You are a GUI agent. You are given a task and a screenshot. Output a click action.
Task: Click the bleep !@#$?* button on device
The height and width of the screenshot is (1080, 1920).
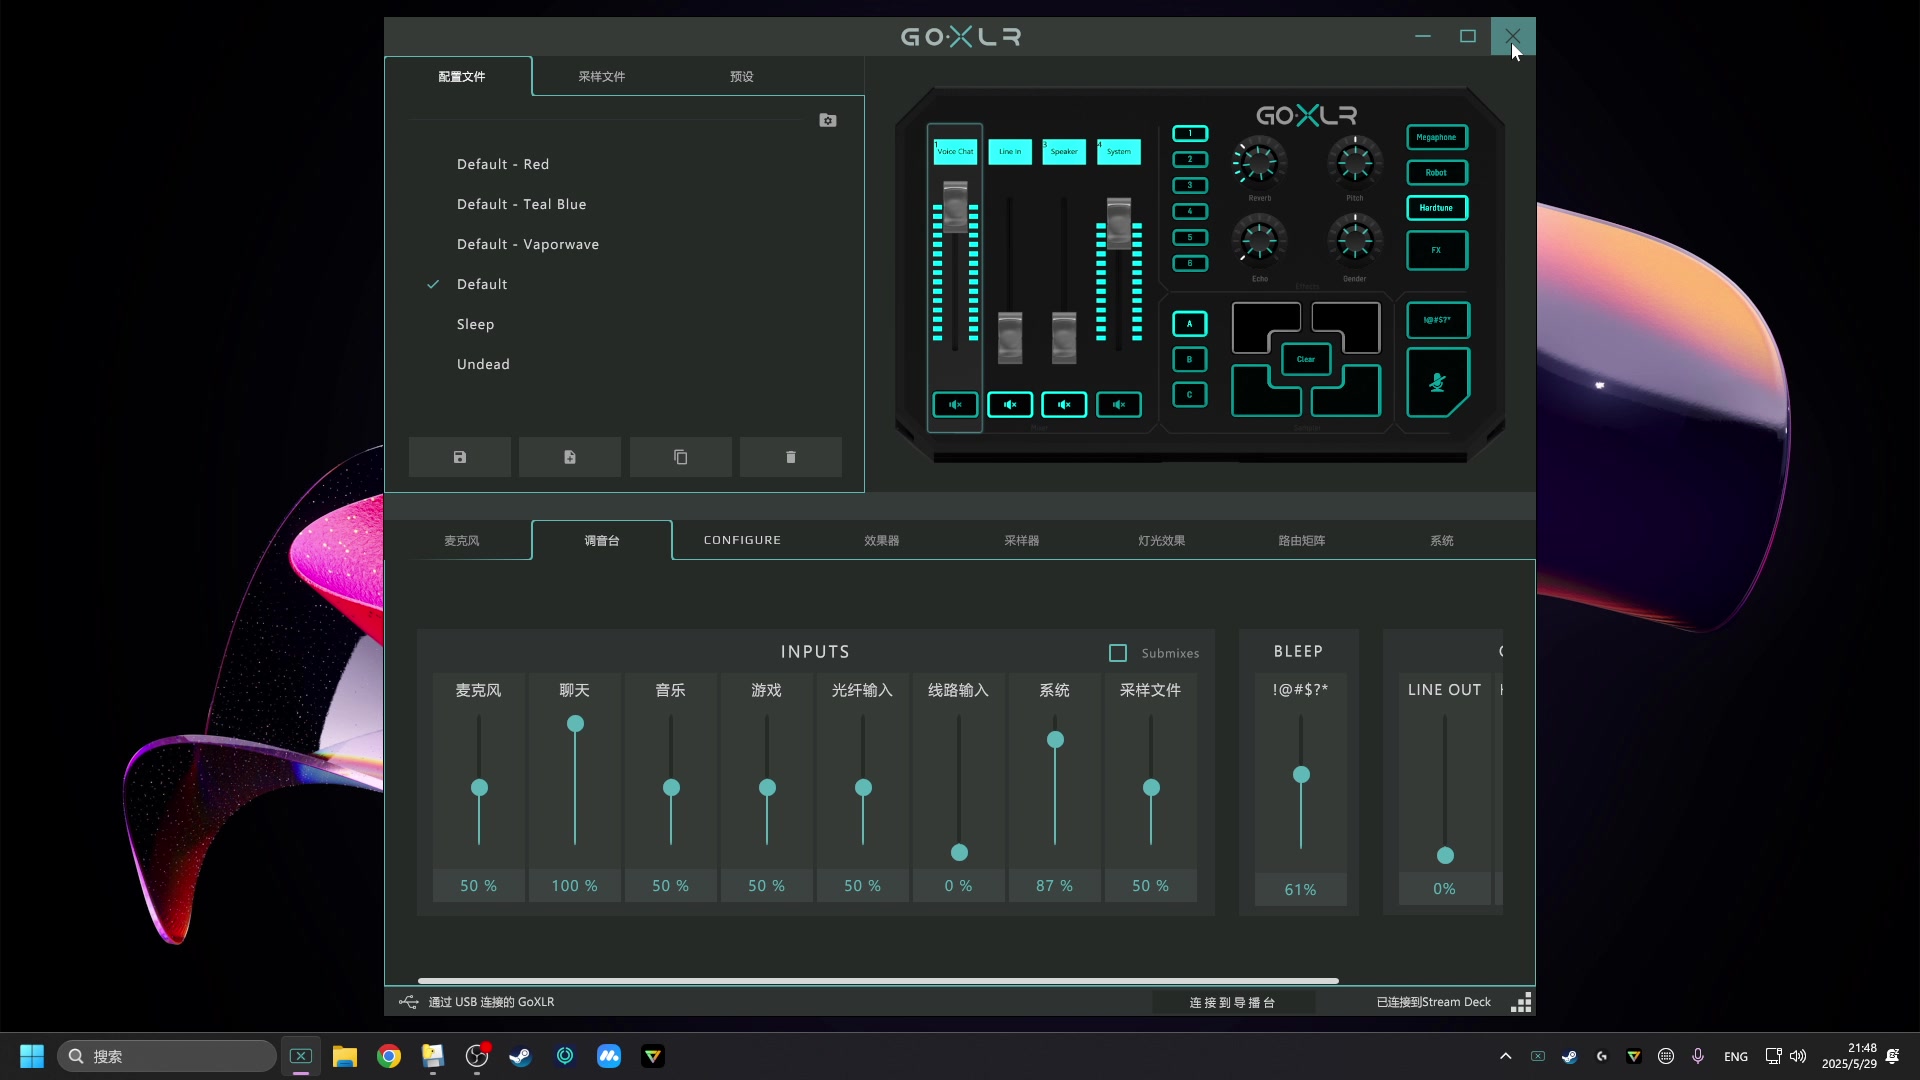pos(1437,320)
